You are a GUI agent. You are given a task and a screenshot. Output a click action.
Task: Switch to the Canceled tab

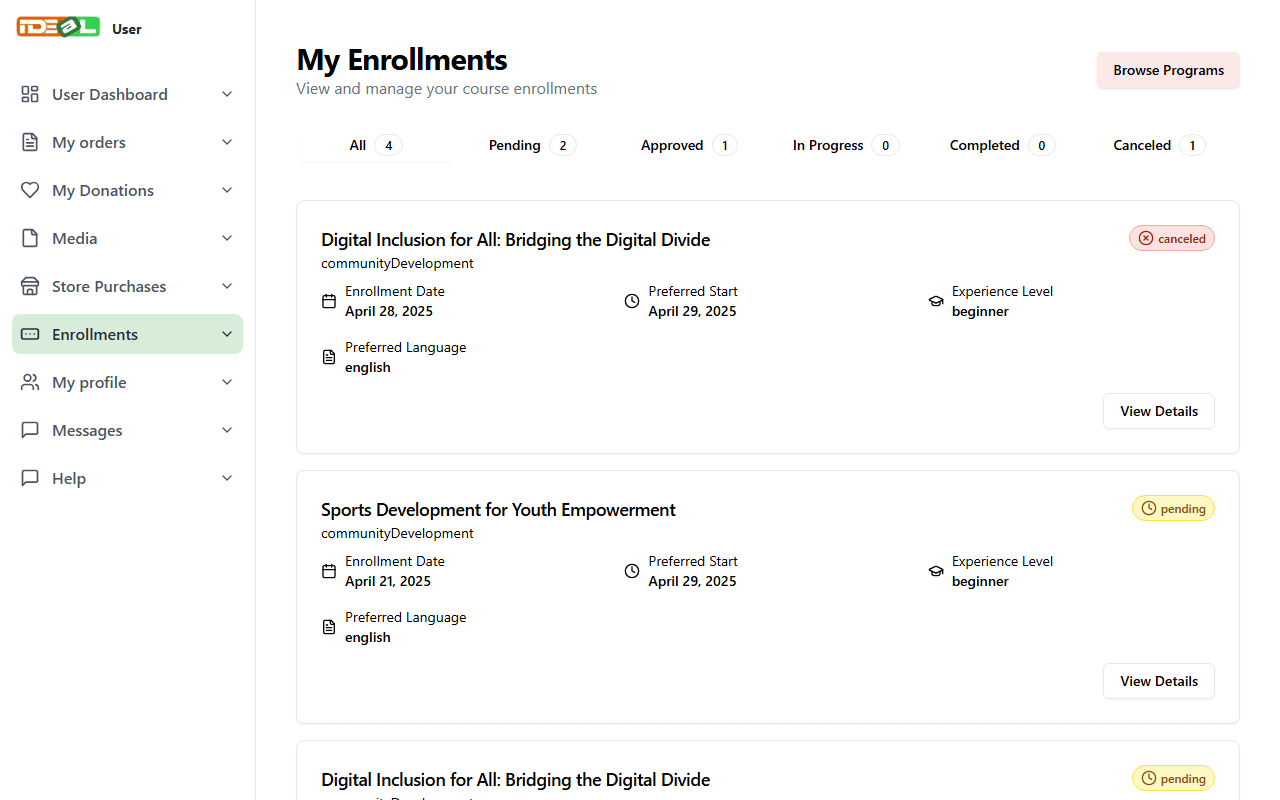[1159, 145]
